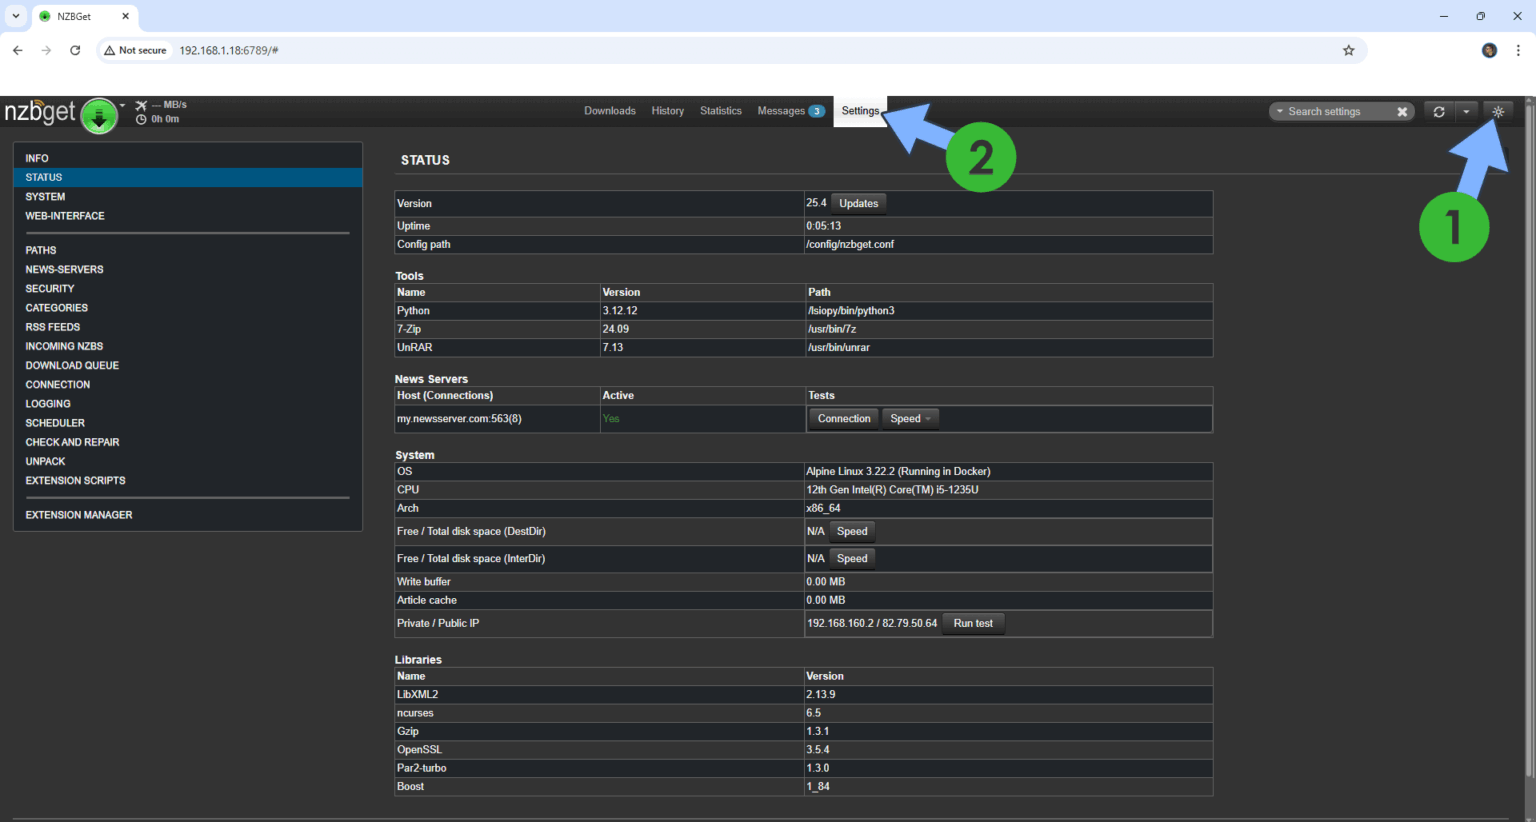1536x822 pixels.
Task: Click the Updates button next to version
Action: [859, 203]
